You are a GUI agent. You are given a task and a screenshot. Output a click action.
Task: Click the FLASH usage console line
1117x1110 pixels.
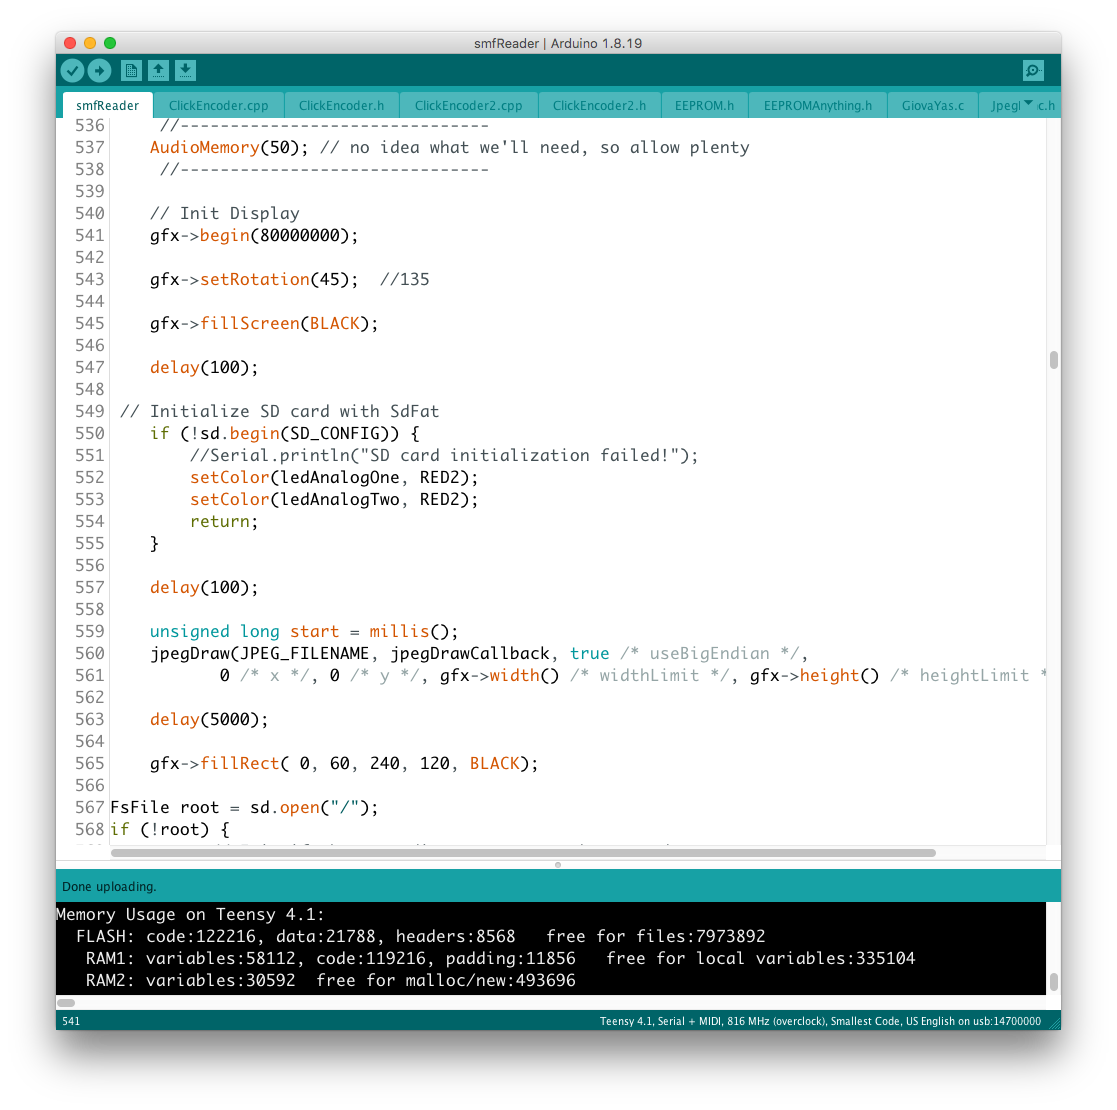point(420,936)
